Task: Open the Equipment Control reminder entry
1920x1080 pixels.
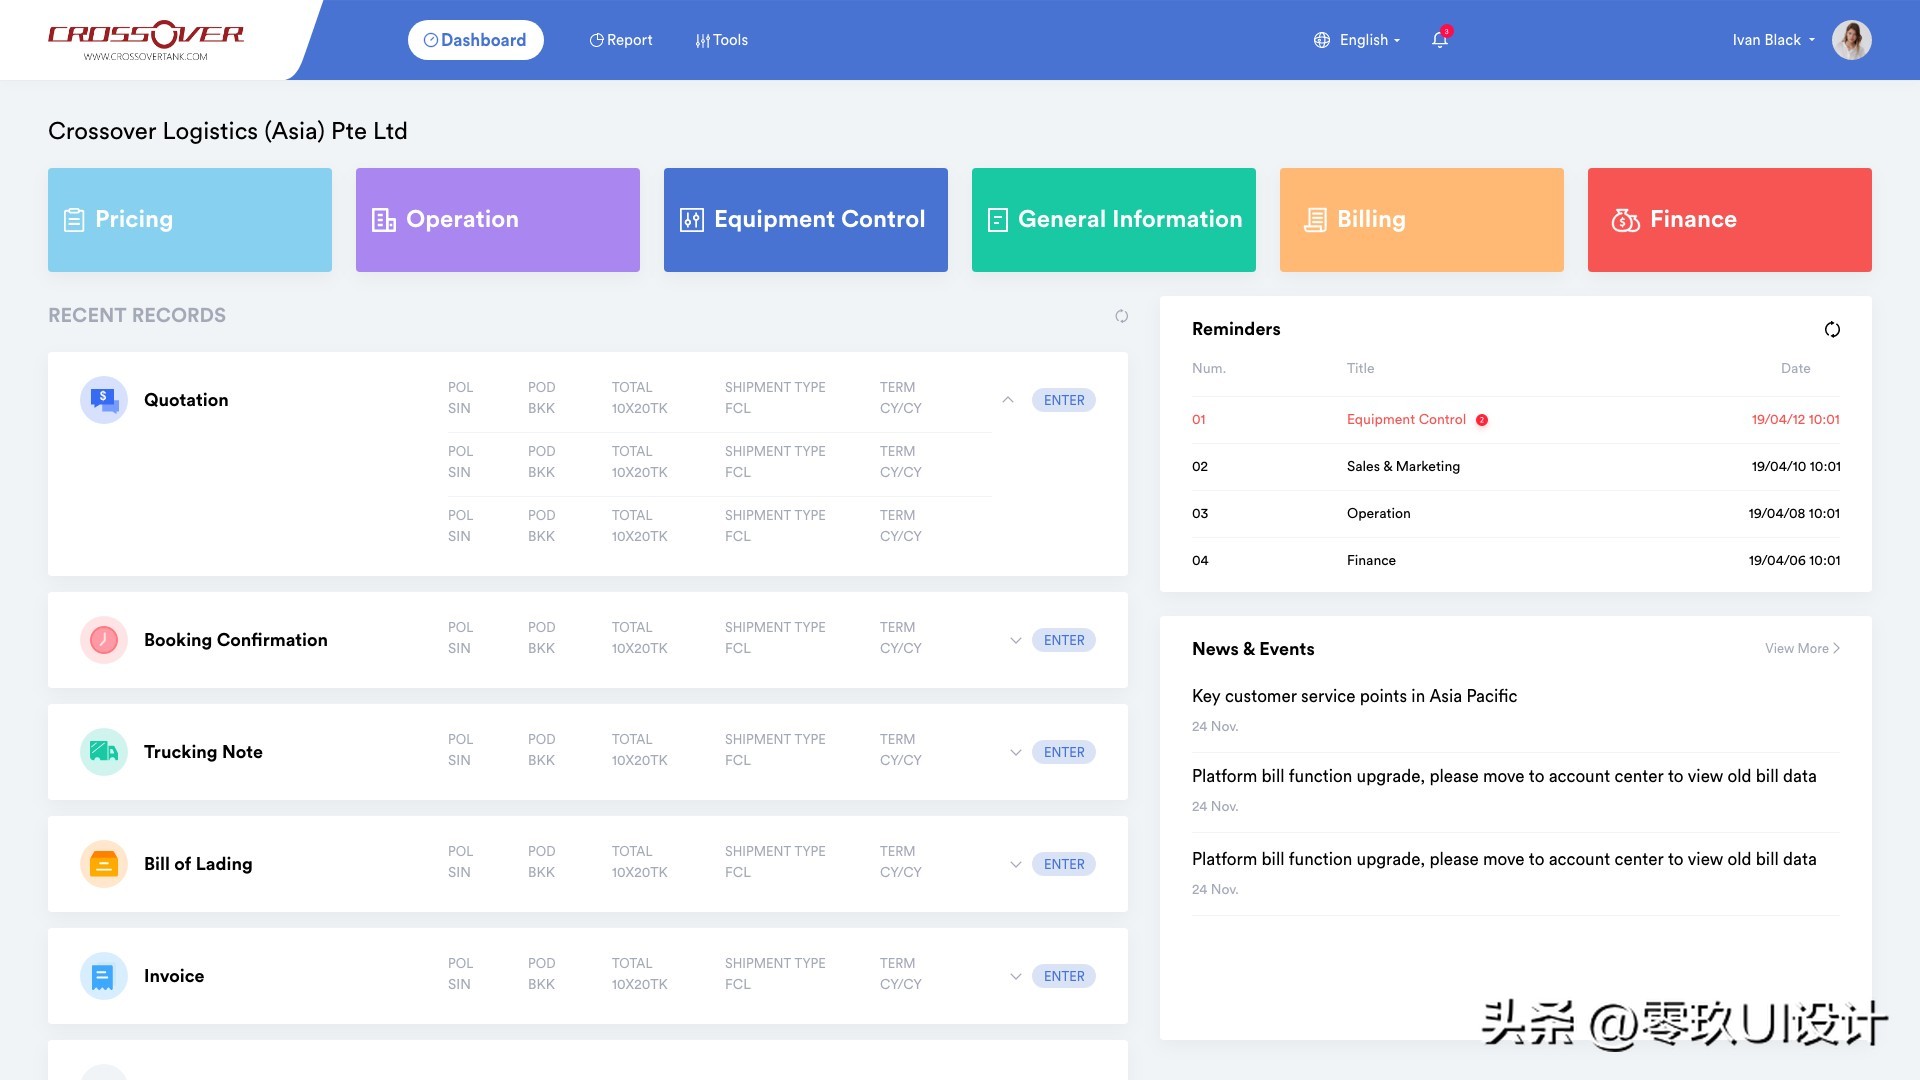Action: click(1406, 420)
